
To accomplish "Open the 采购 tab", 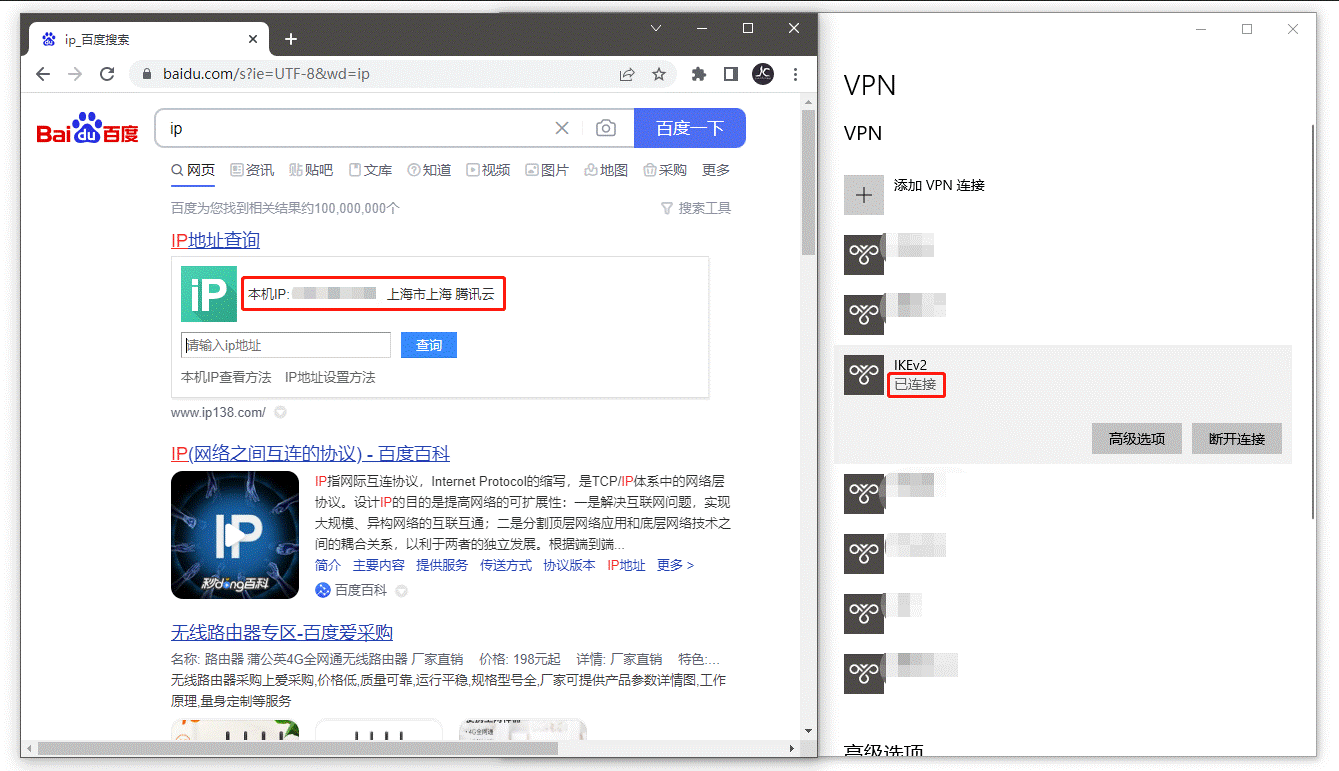I will click(665, 170).
